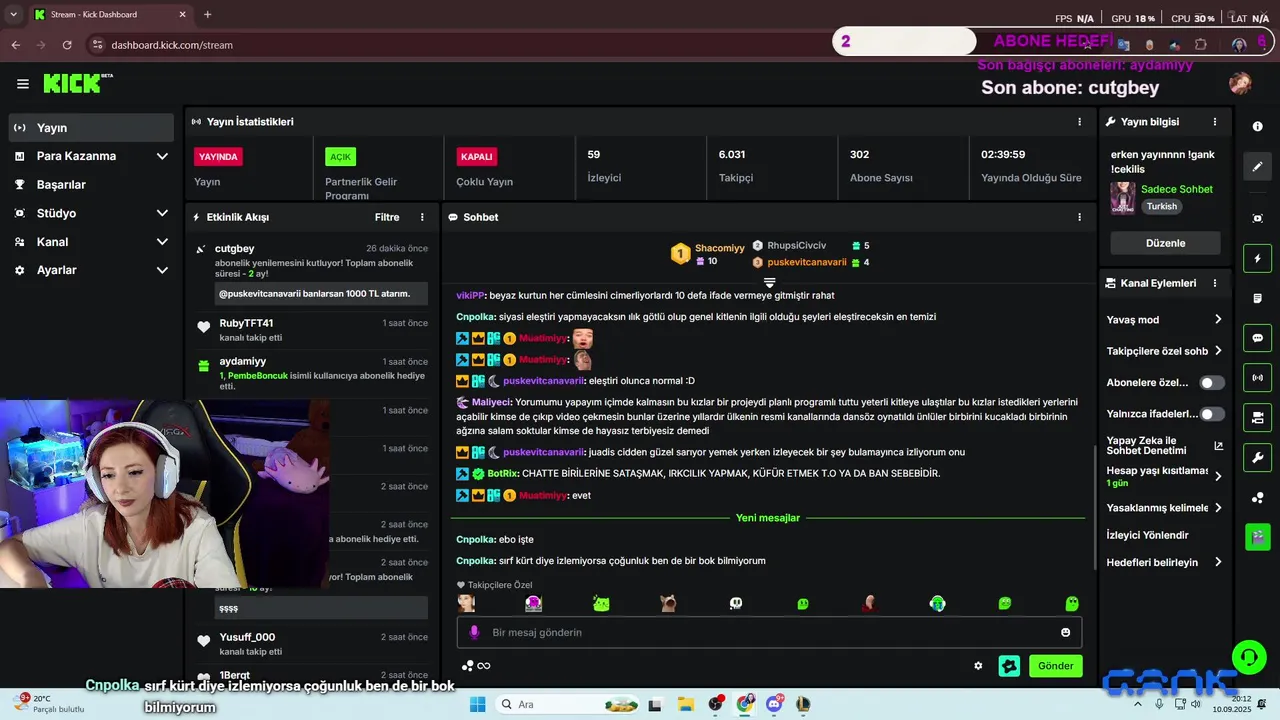Send message with Gönder button
The width and height of the screenshot is (1280, 720).
(x=1055, y=666)
